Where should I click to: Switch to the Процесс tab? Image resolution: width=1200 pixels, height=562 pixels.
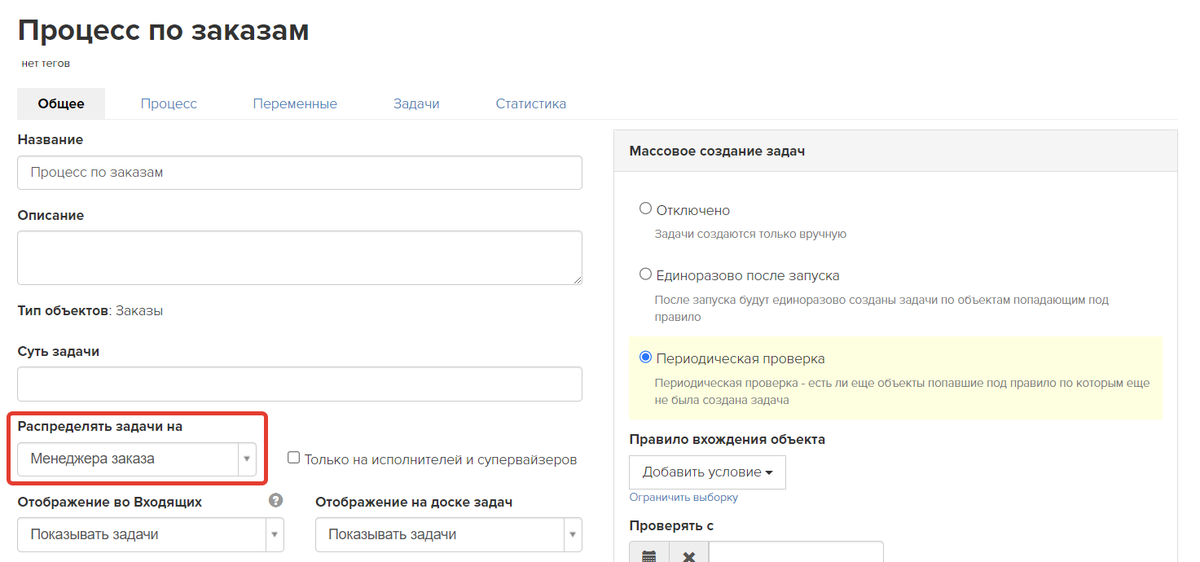tap(169, 104)
